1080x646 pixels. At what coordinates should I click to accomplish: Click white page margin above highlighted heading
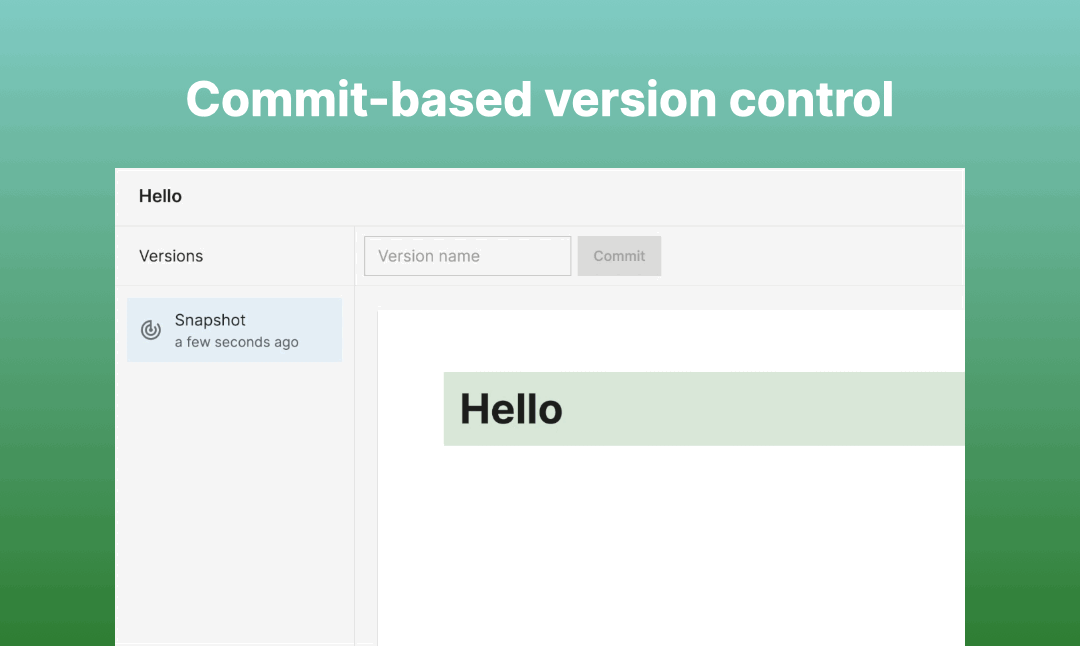671,341
